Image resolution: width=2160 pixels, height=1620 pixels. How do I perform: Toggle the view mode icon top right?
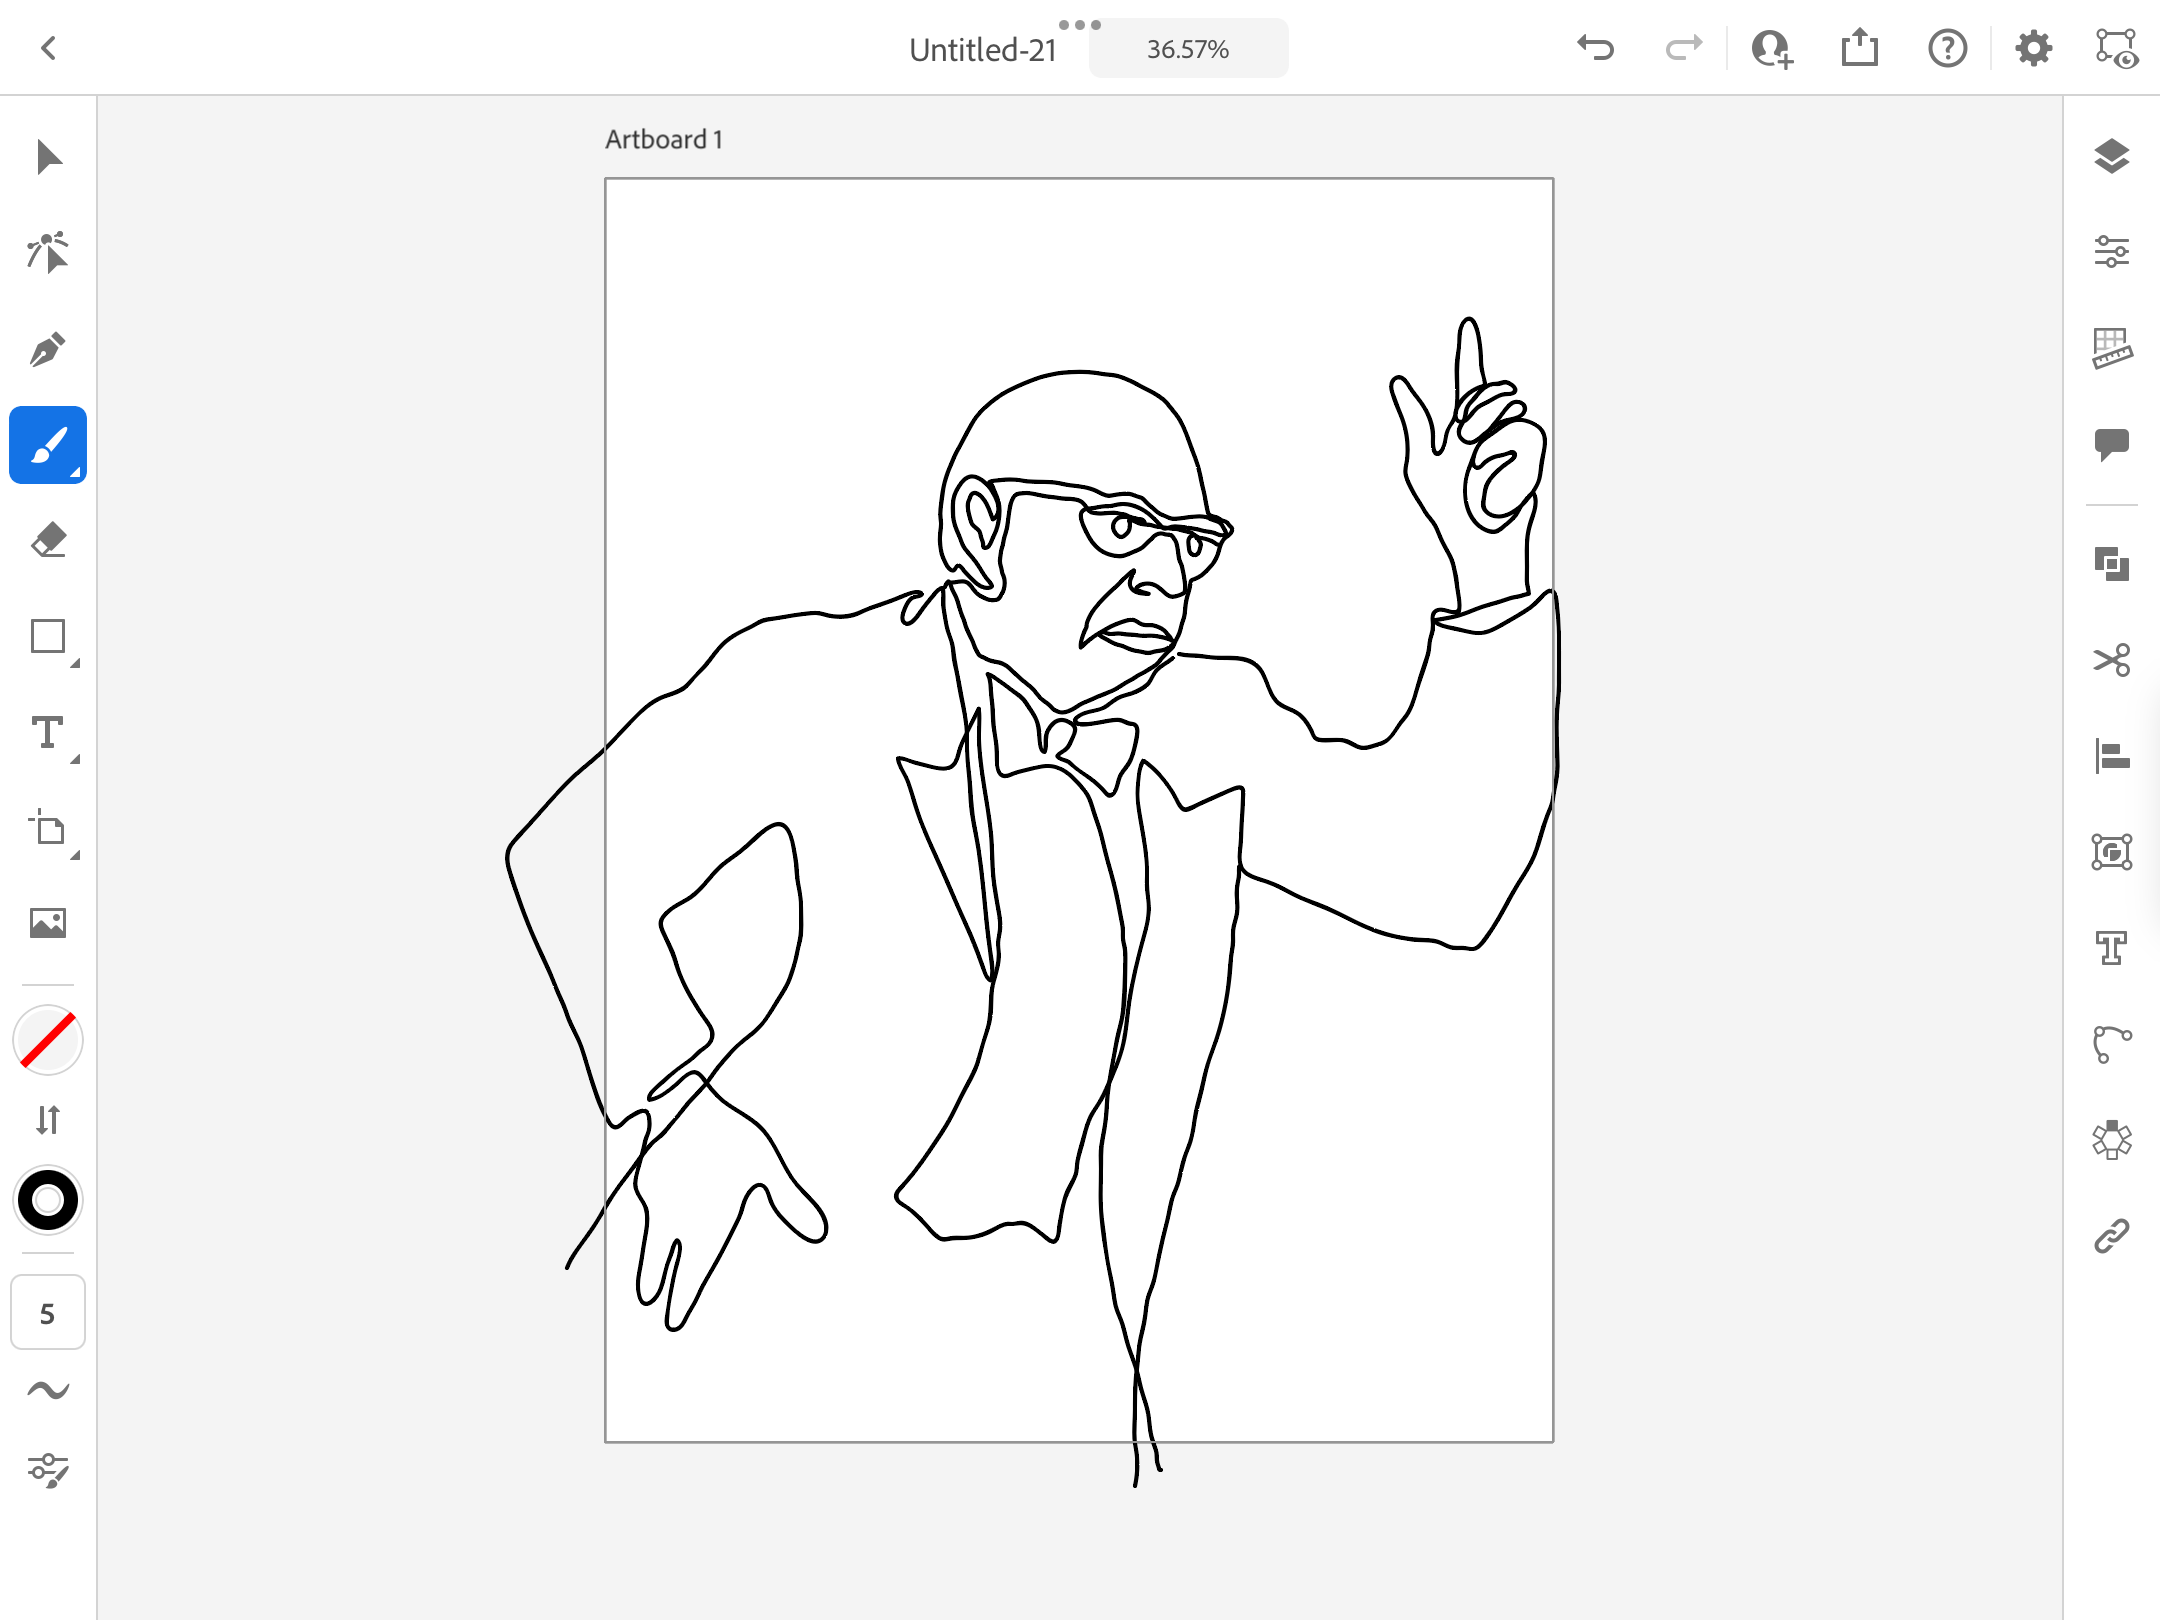2116,48
